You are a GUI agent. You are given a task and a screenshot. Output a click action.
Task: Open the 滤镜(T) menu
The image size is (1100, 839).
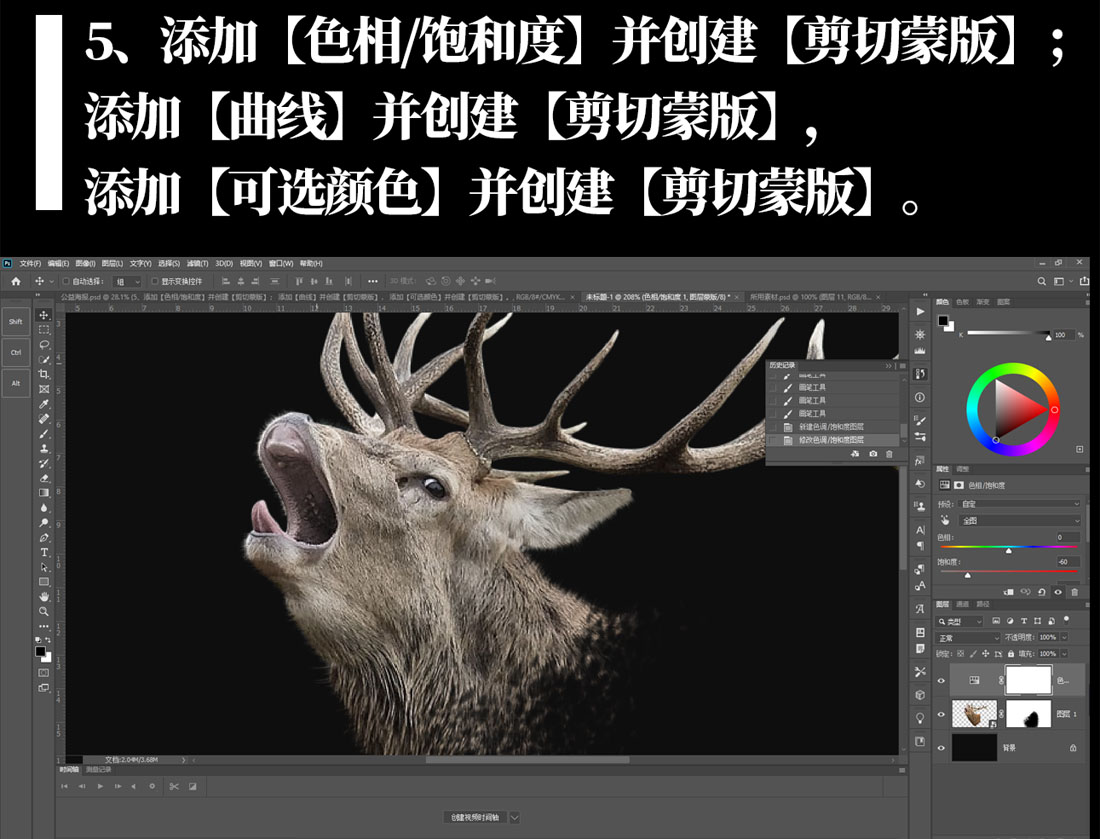(197, 264)
